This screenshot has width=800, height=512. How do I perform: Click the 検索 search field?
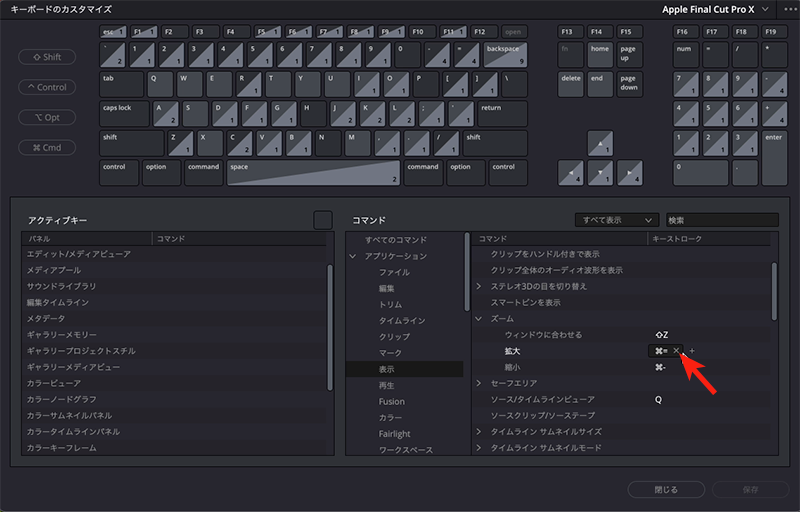click(722, 220)
